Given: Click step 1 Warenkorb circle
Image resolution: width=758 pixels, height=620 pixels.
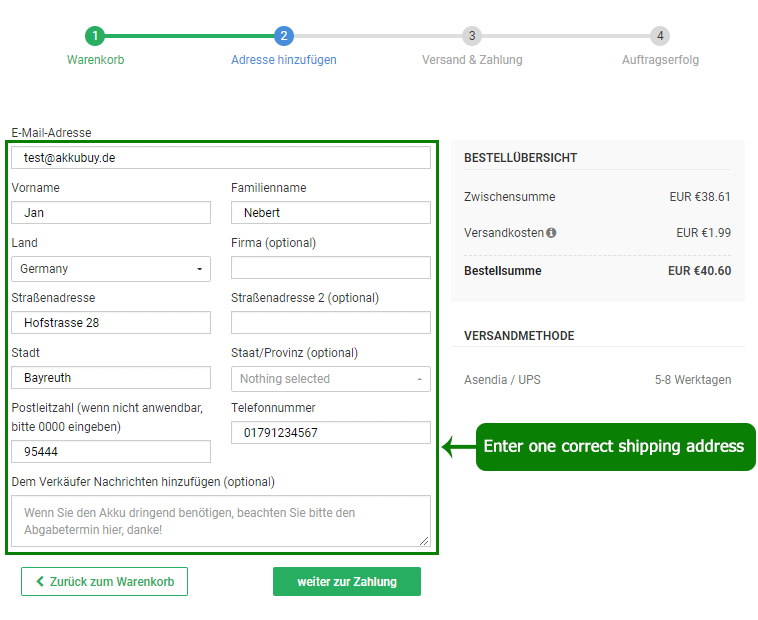Looking at the screenshot, I should click(x=95, y=36).
